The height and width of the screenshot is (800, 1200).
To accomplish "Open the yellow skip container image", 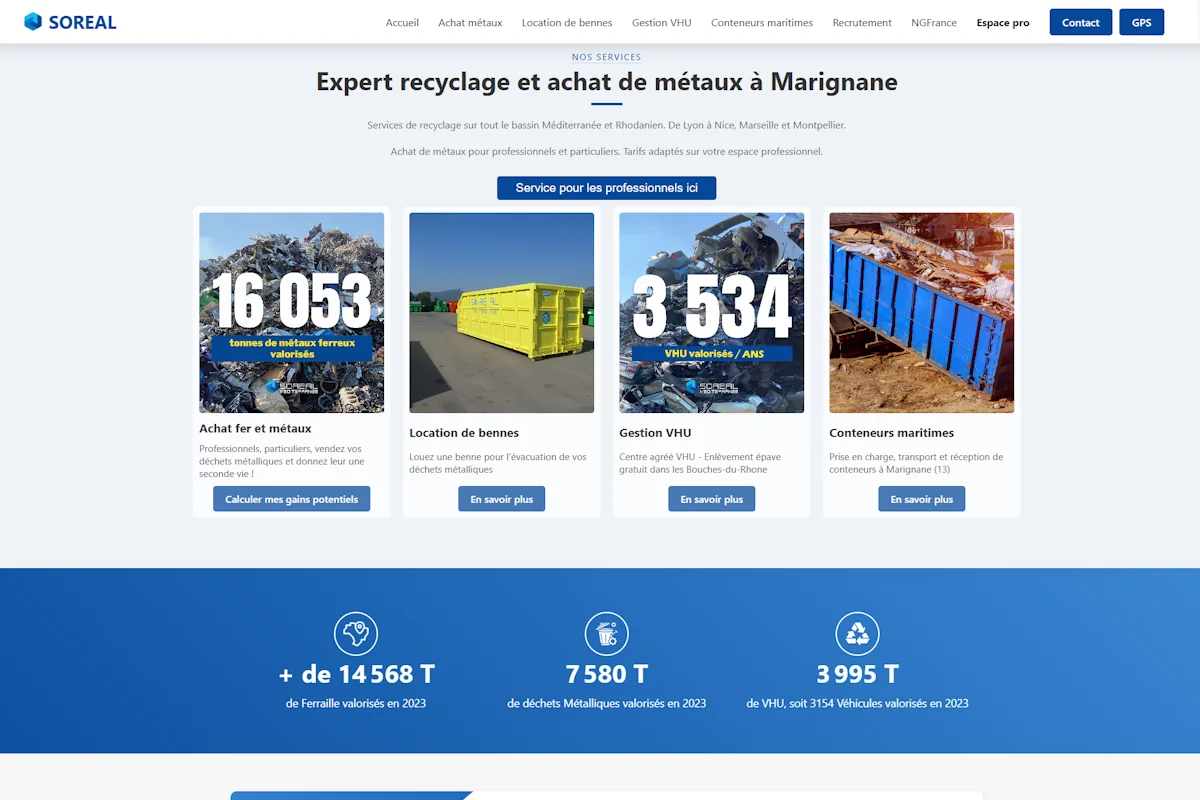I will click(x=502, y=312).
